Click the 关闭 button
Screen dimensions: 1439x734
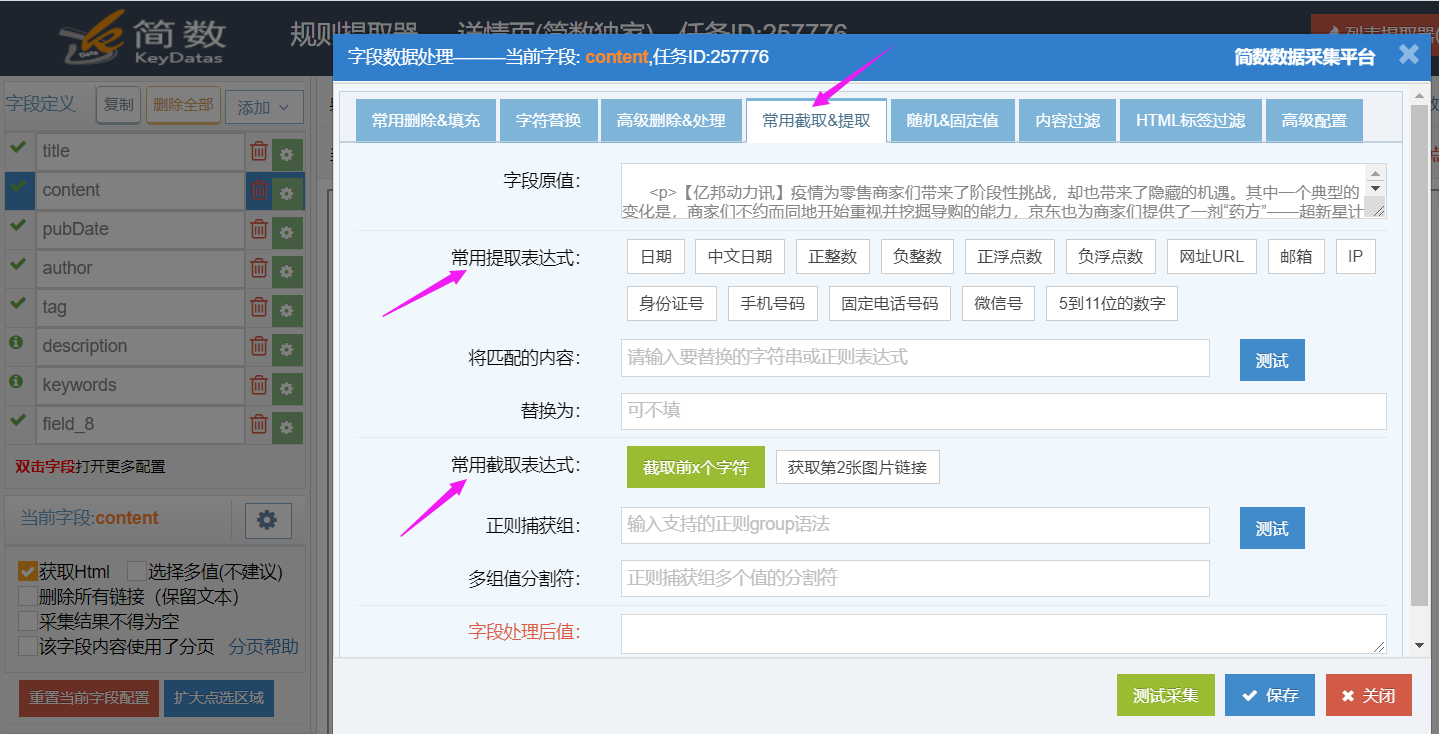point(1368,695)
